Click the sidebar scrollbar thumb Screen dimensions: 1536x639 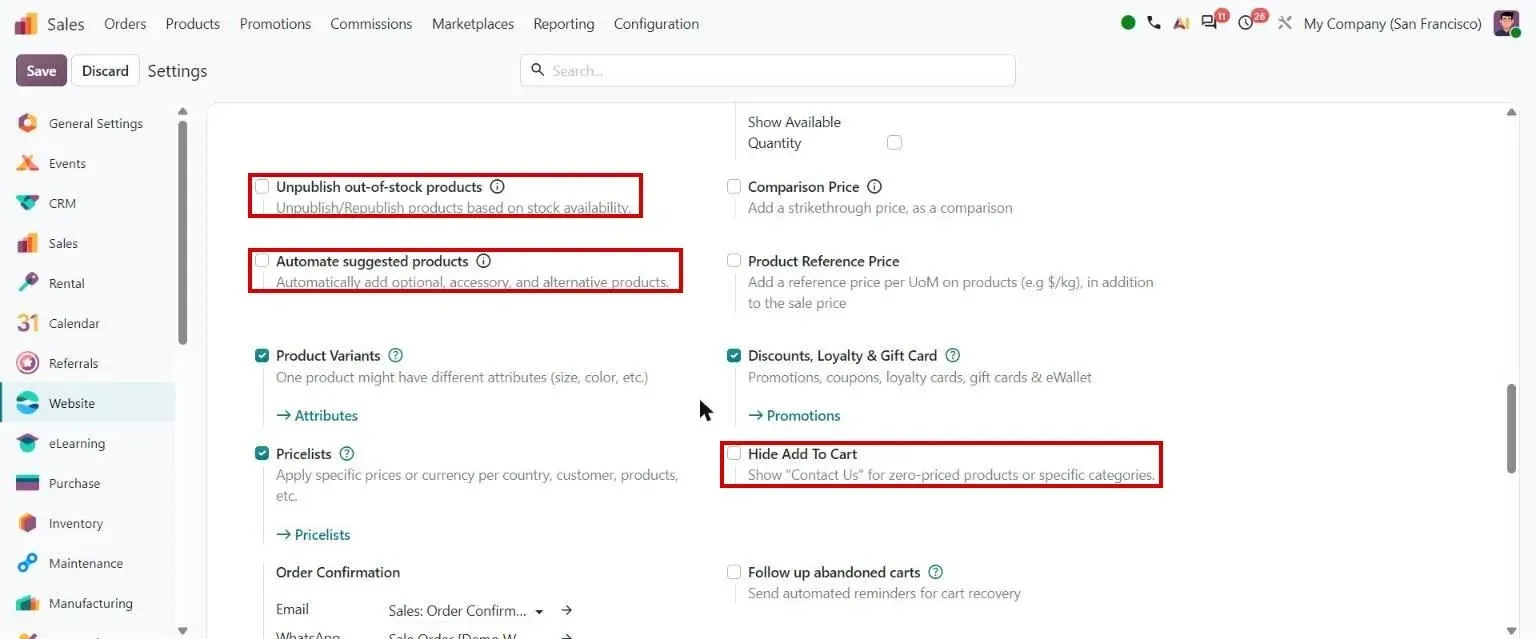[x=182, y=232]
